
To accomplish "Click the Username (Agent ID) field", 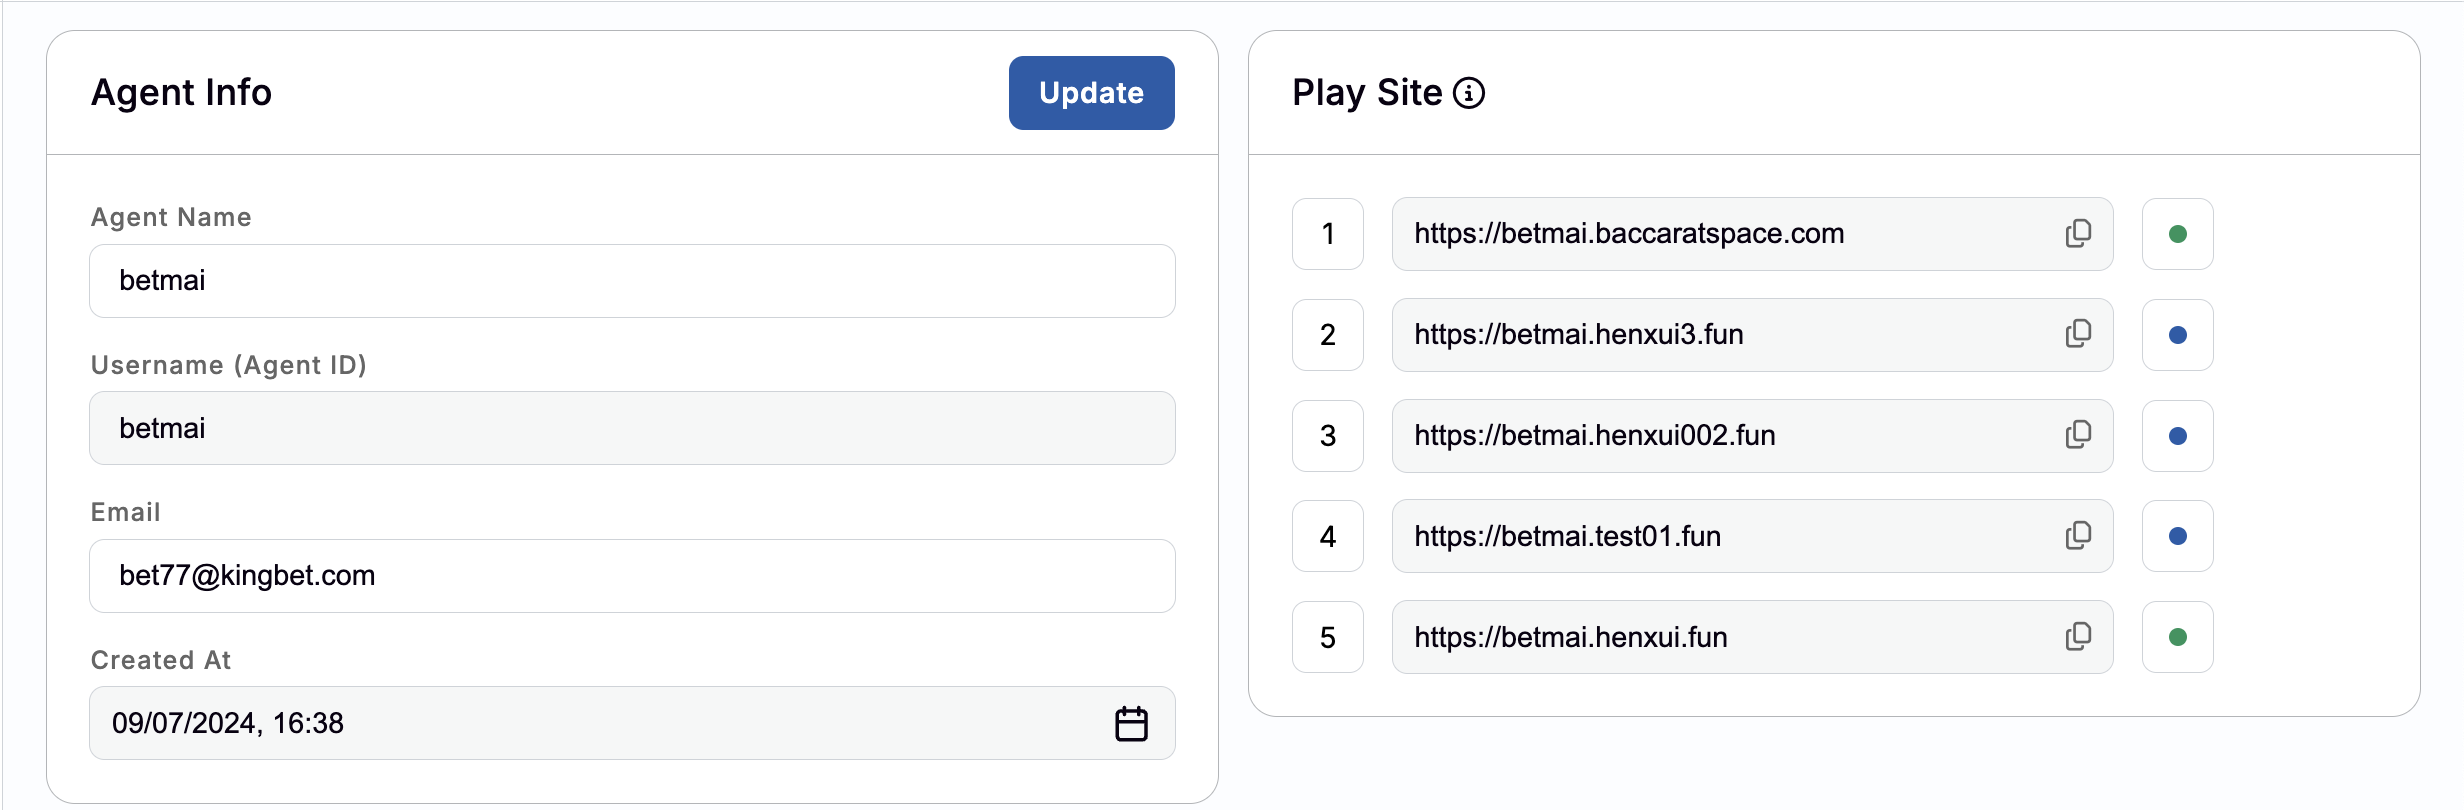I will (x=632, y=428).
